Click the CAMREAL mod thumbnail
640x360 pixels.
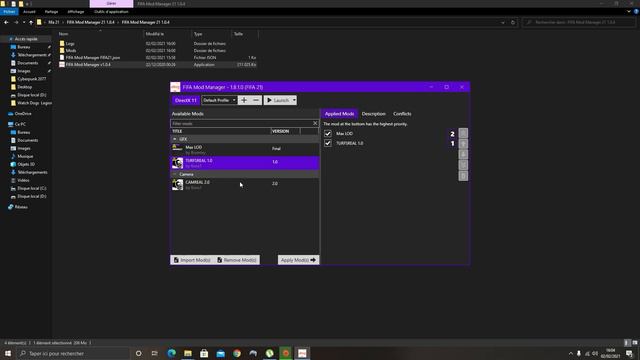[177, 184]
